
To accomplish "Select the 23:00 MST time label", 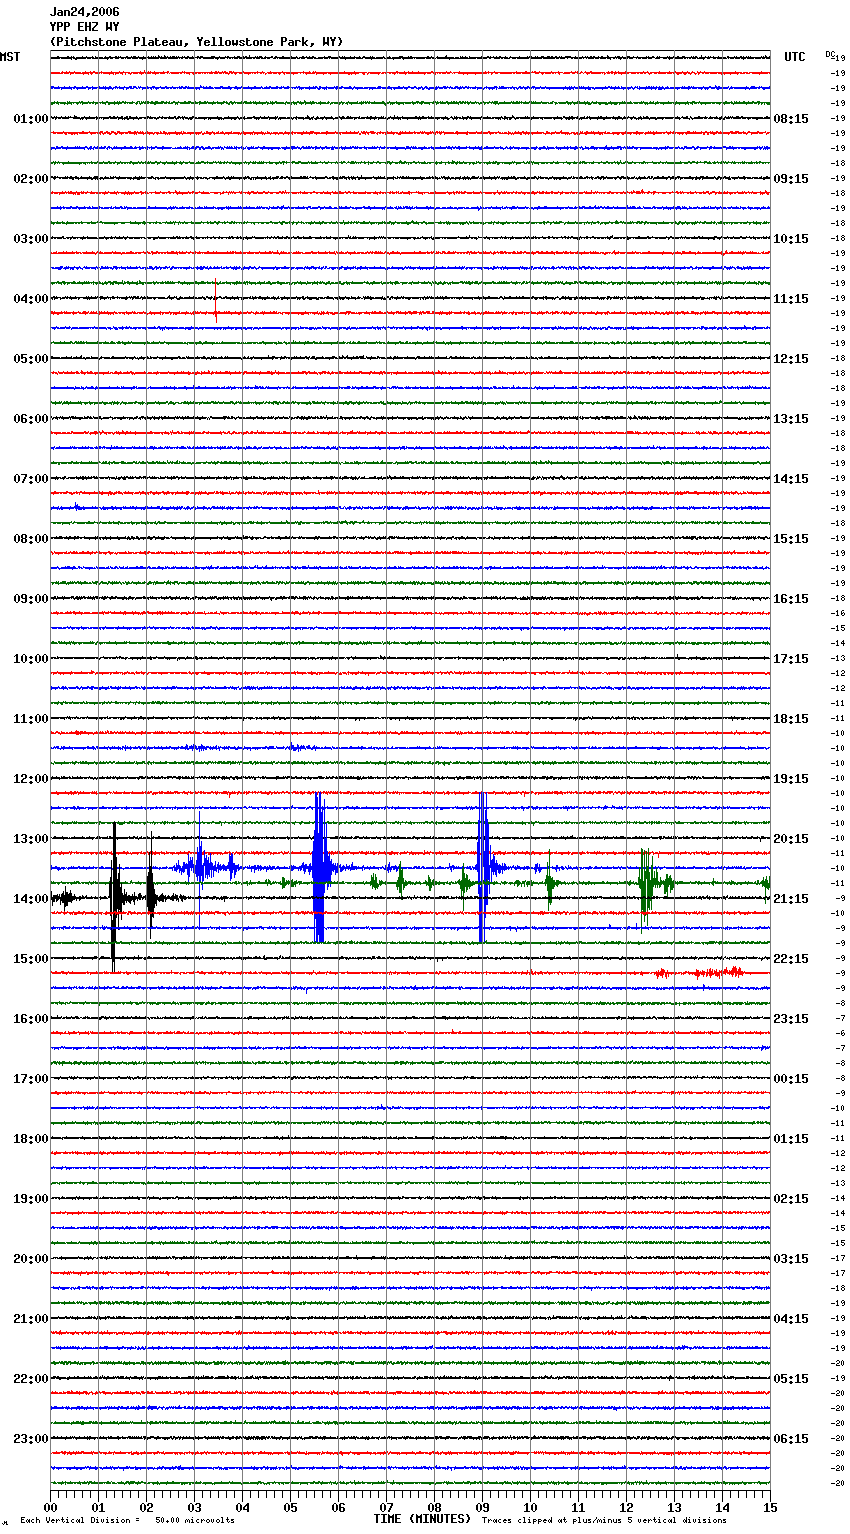I will pyautogui.click(x=30, y=1439).
